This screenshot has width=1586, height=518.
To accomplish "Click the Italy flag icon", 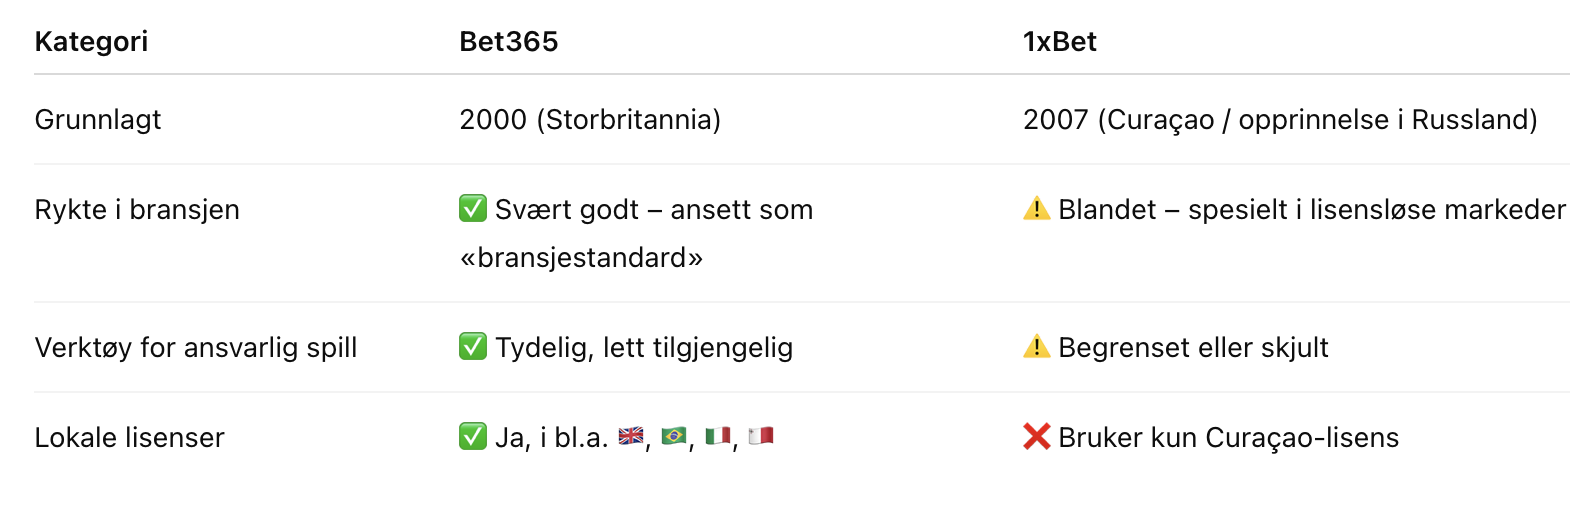I will point(718,436).
